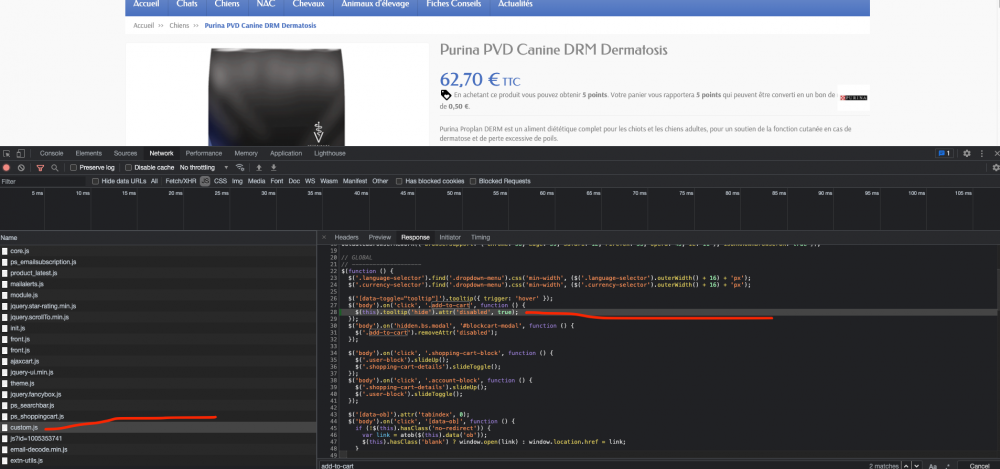The image size is (1000, 469).
Task: Open the No throttling dropdown
Action: pyautogui.click(x=200, y=167)
